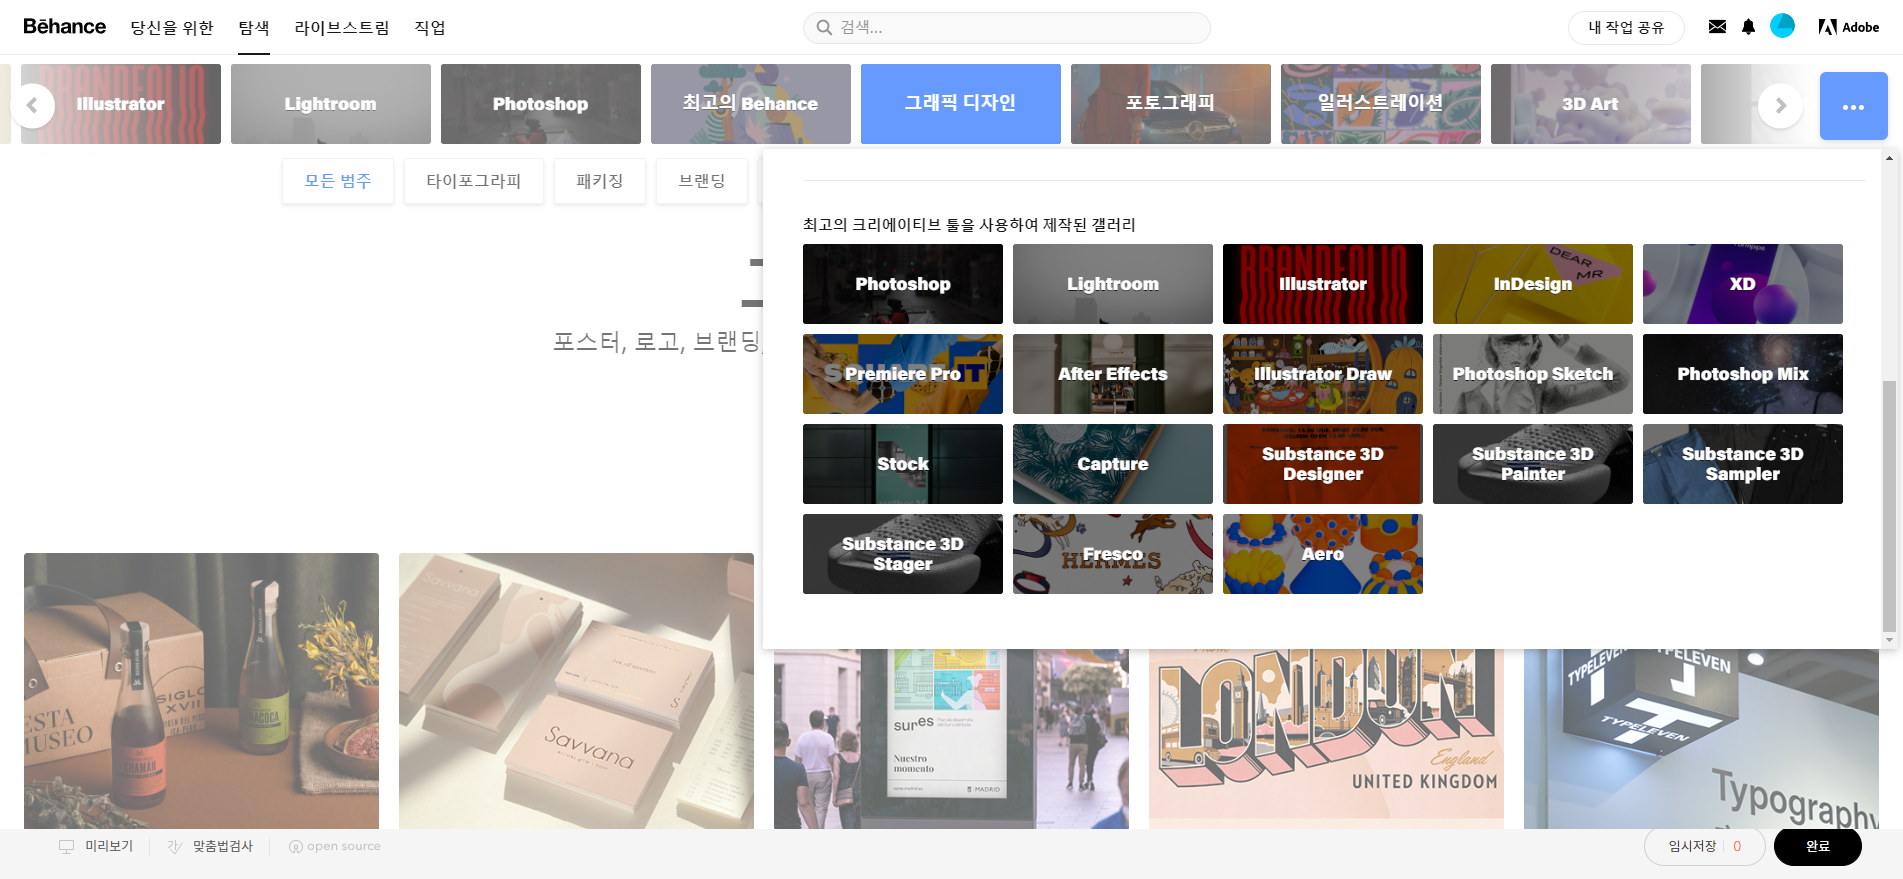Open the Illustrator carousel tile
This screenshot has width=1903, height=879.
[x=121, y=104]
